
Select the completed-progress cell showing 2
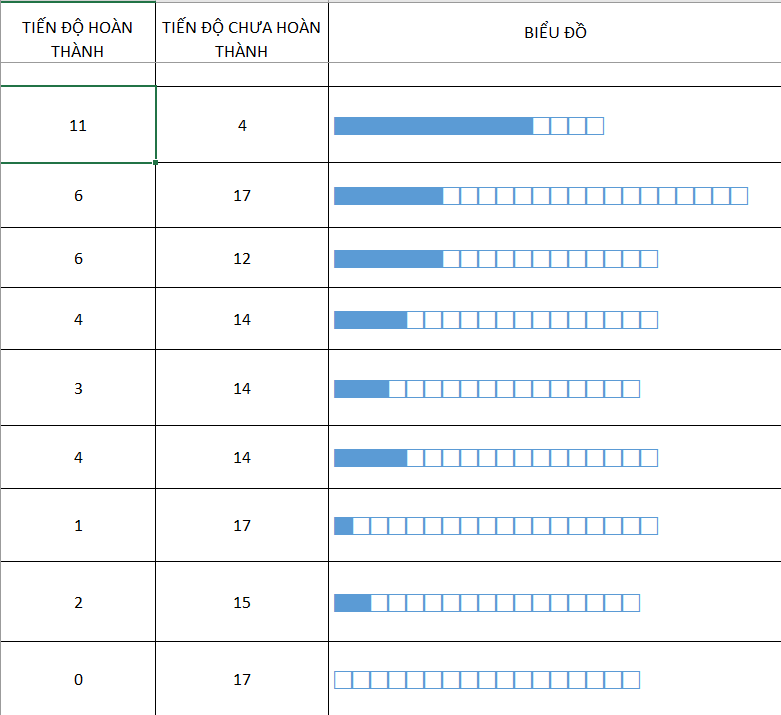pyautogui.click(x=78, y=603)
